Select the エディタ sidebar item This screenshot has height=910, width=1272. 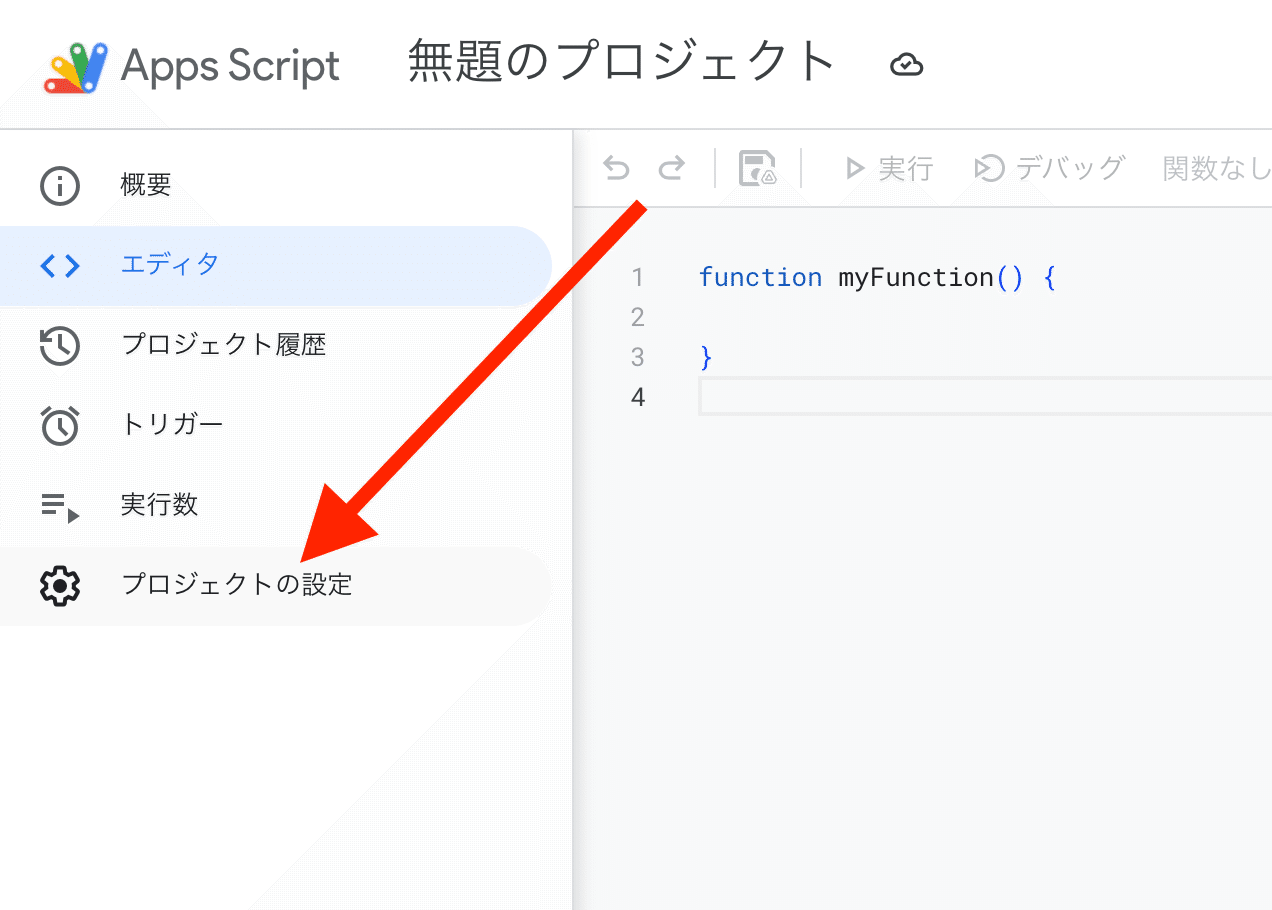(275, 265)
